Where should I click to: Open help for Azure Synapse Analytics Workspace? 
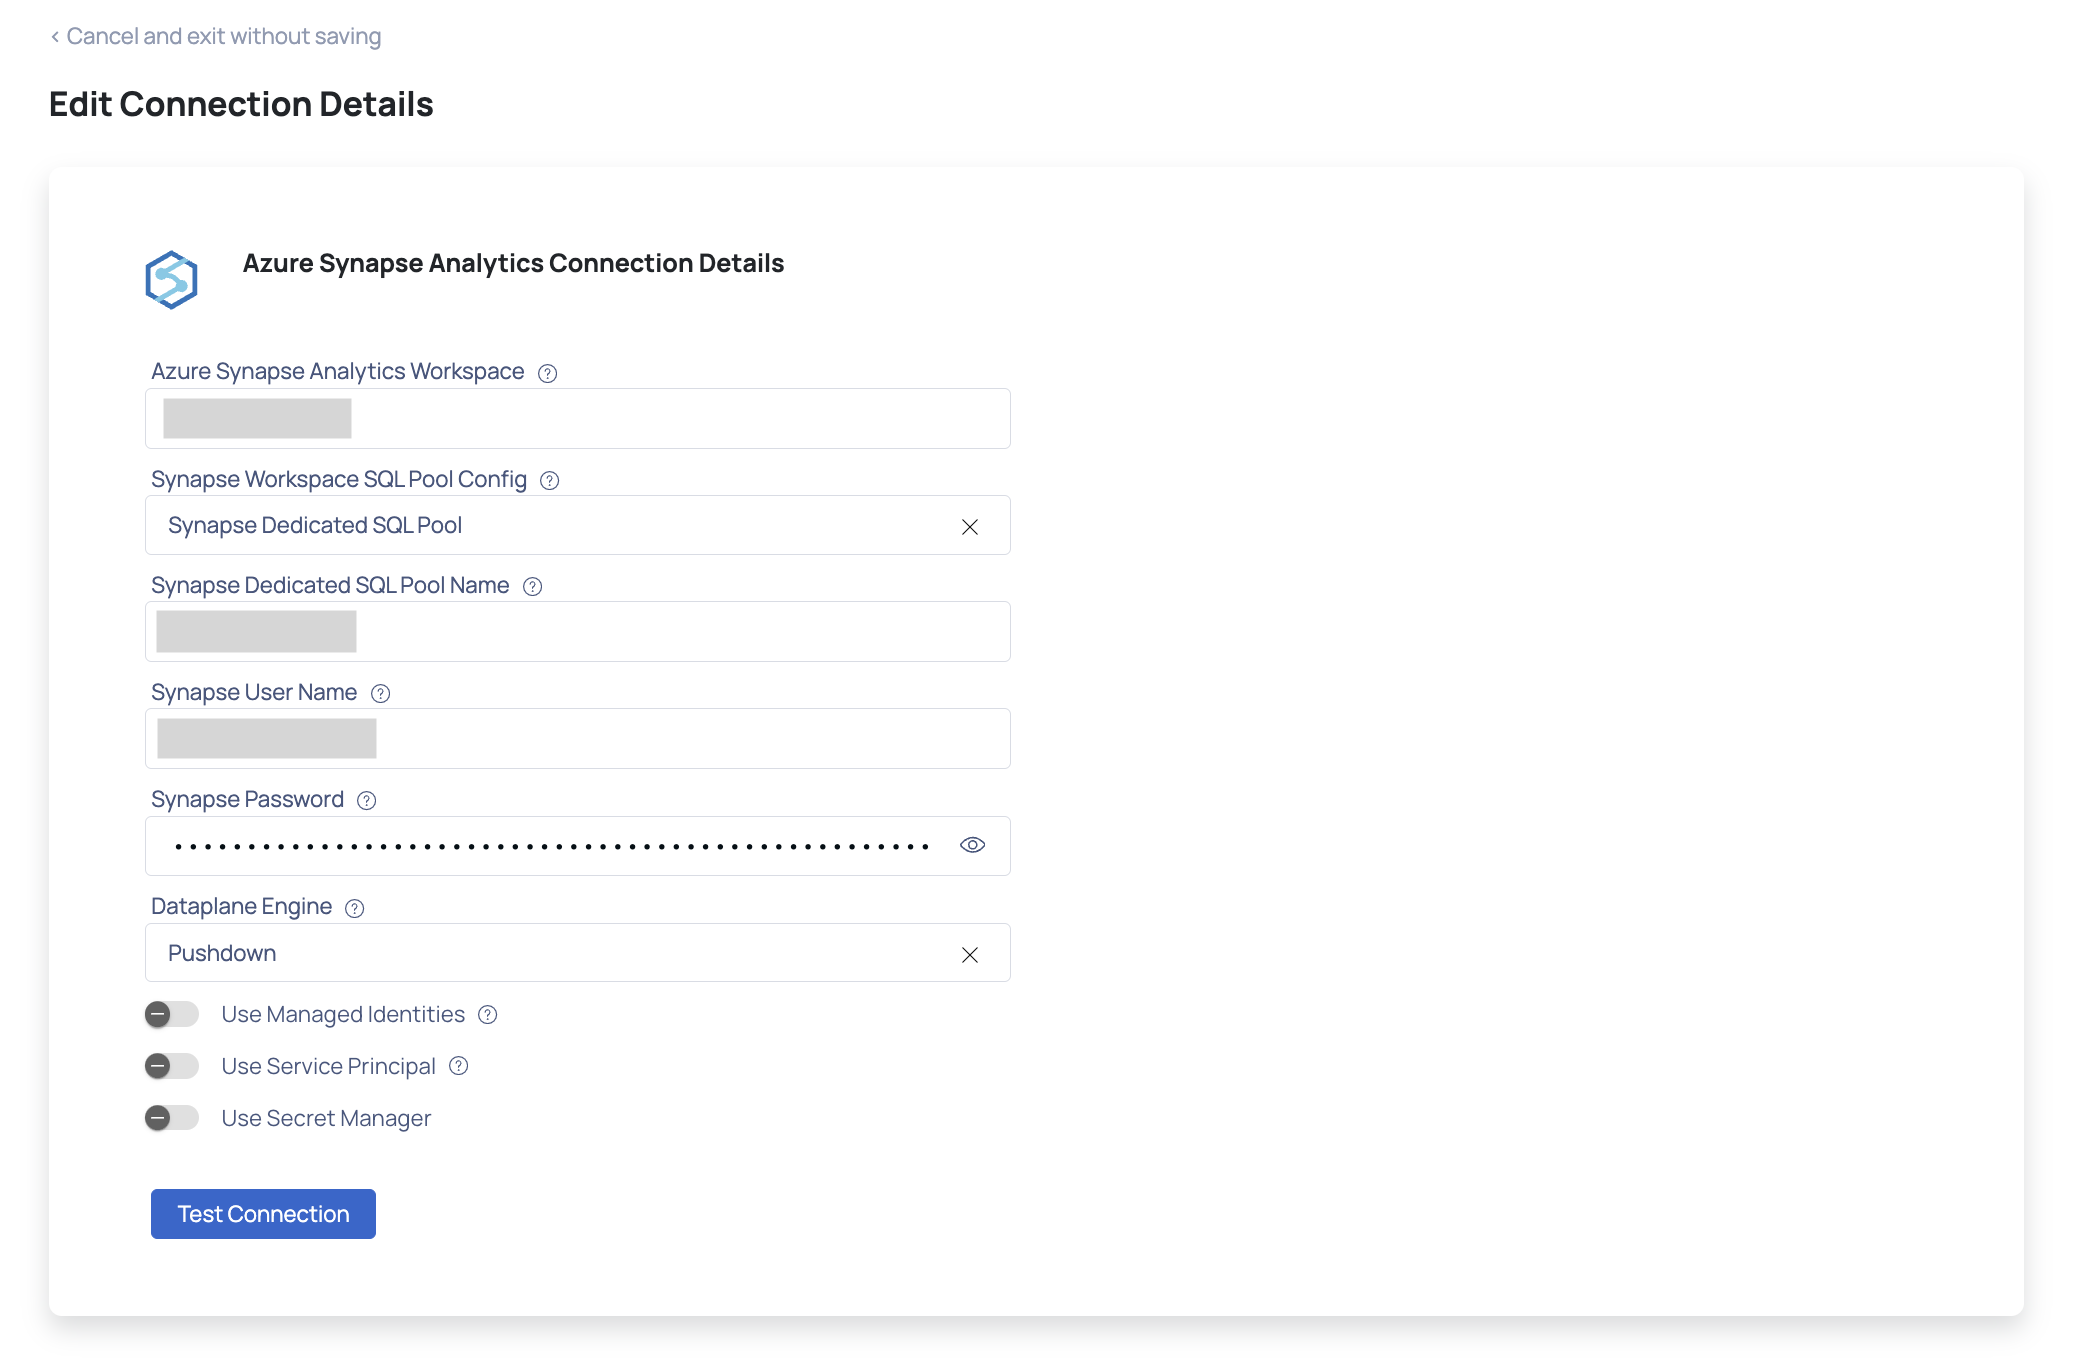pos(547,373)
